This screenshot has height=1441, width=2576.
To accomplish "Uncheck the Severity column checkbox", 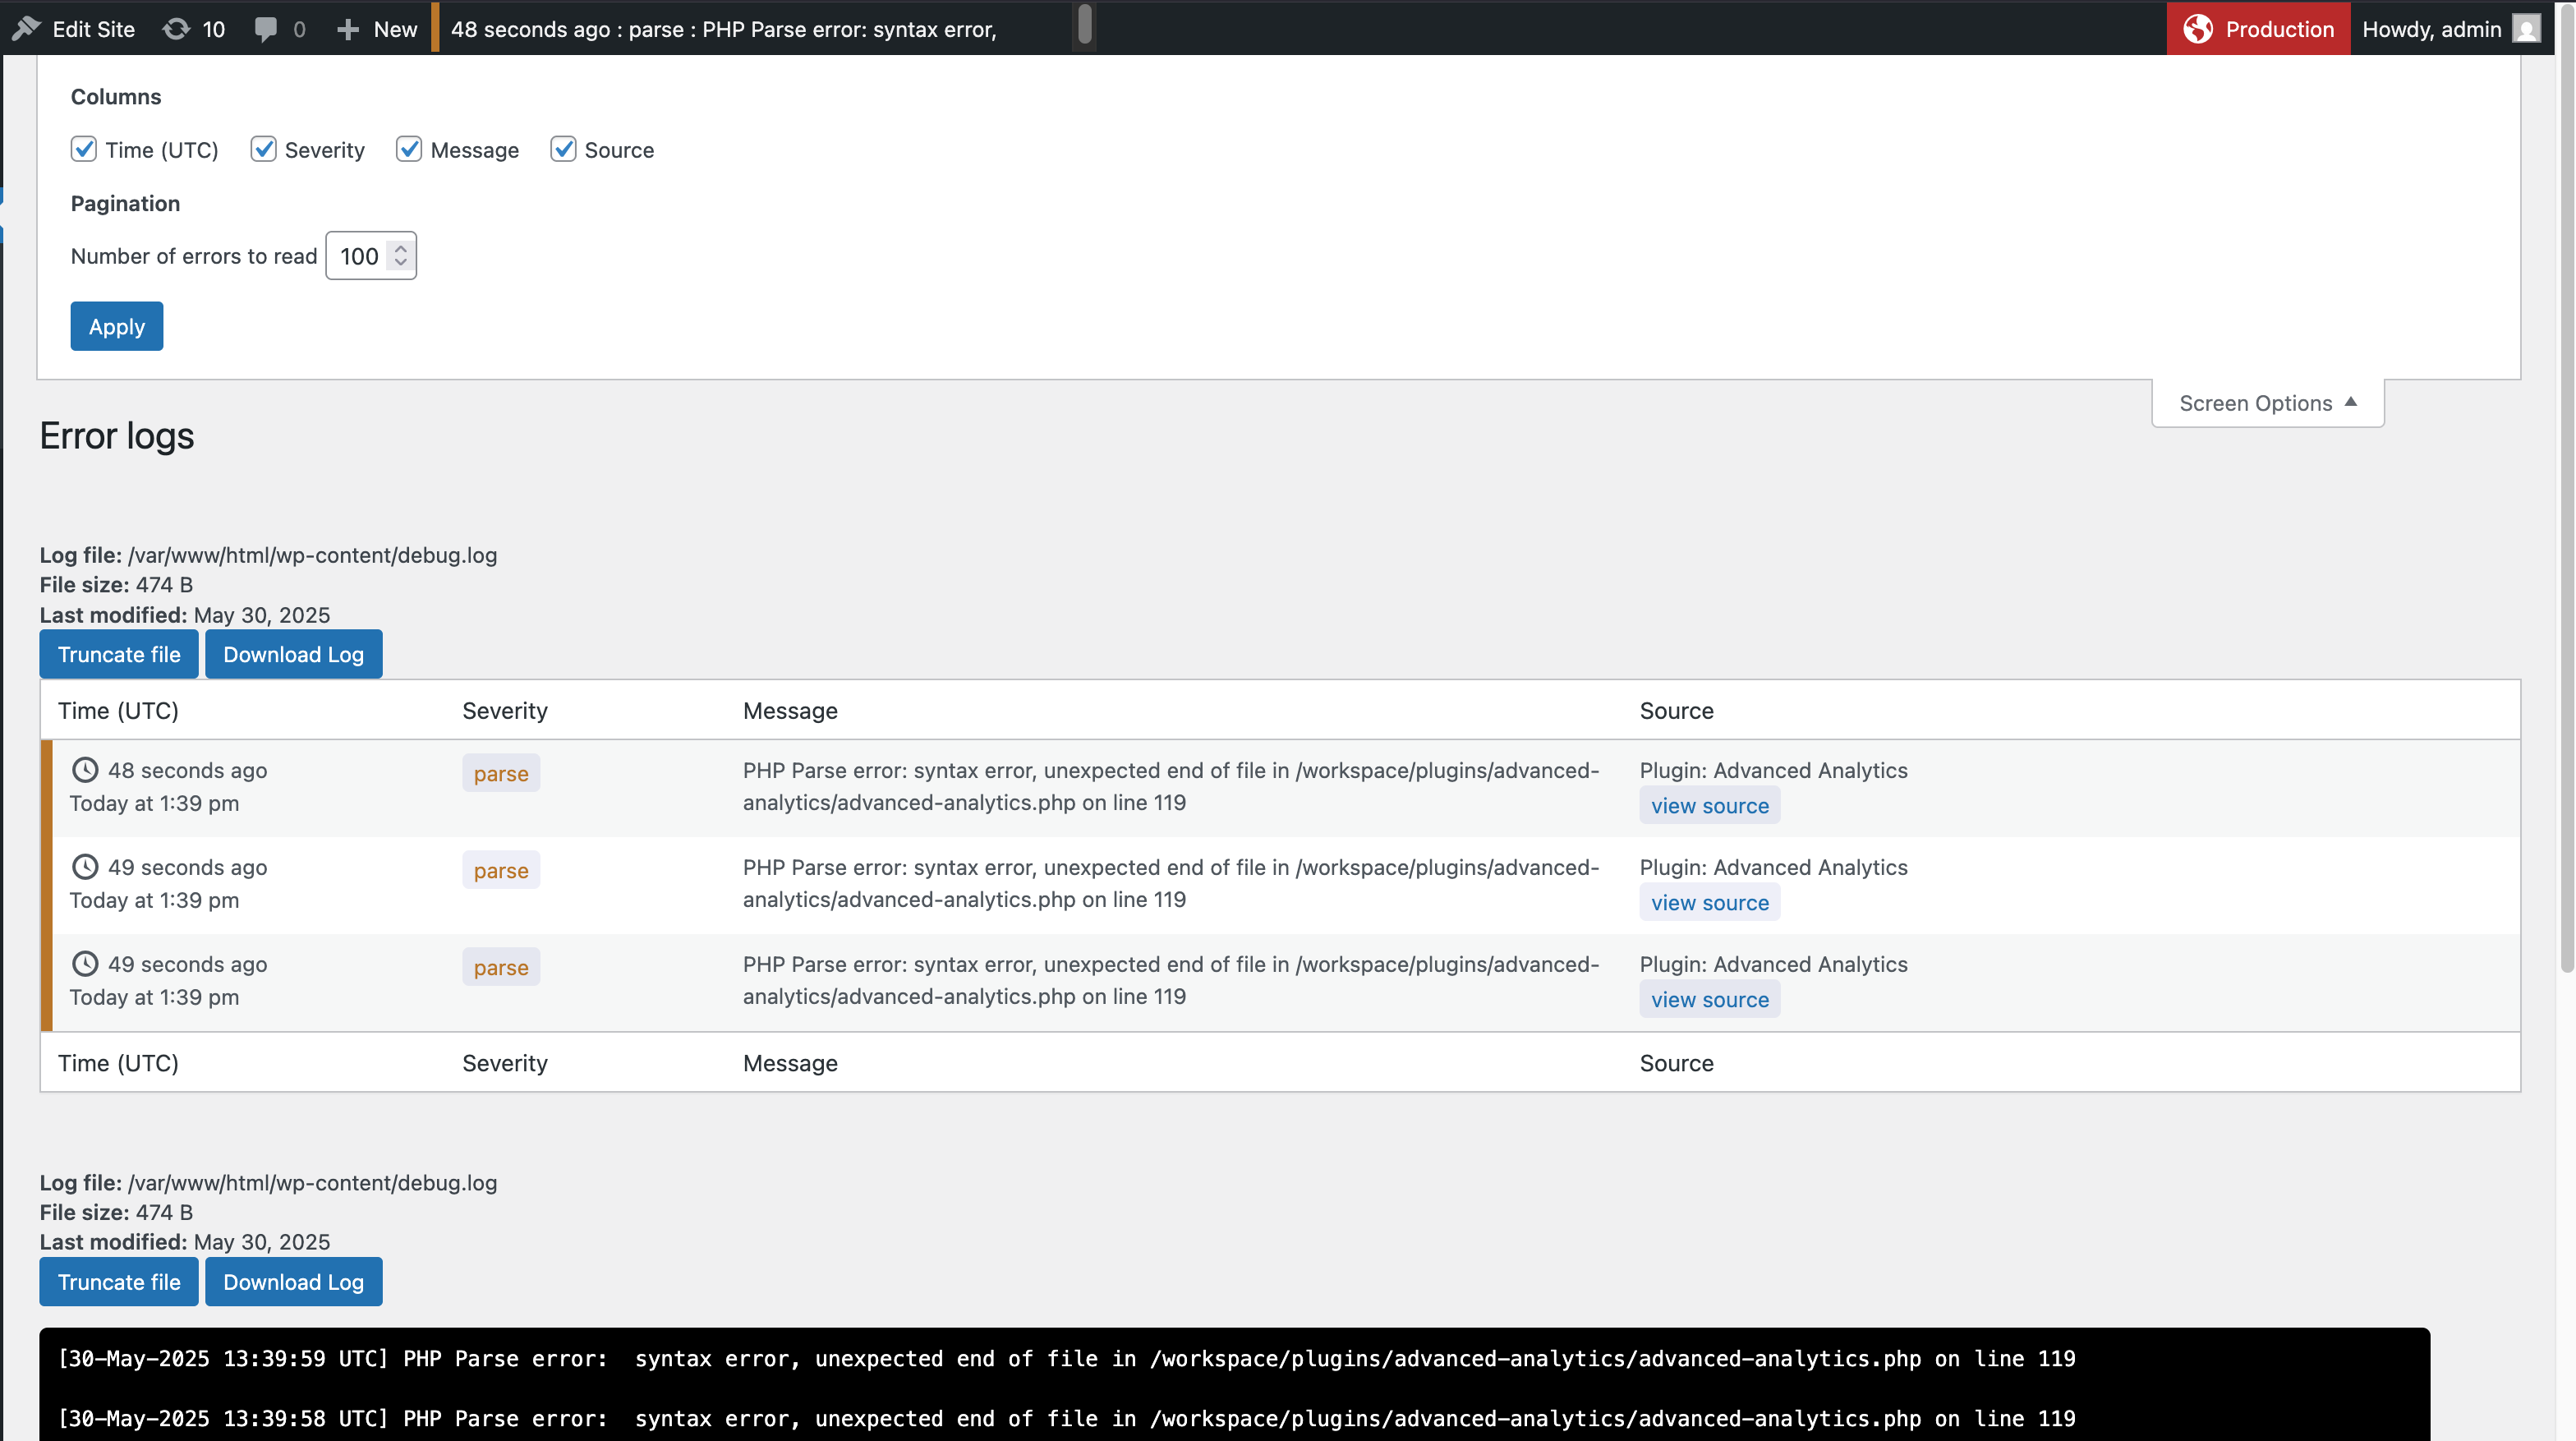I will tap(263, 149).
